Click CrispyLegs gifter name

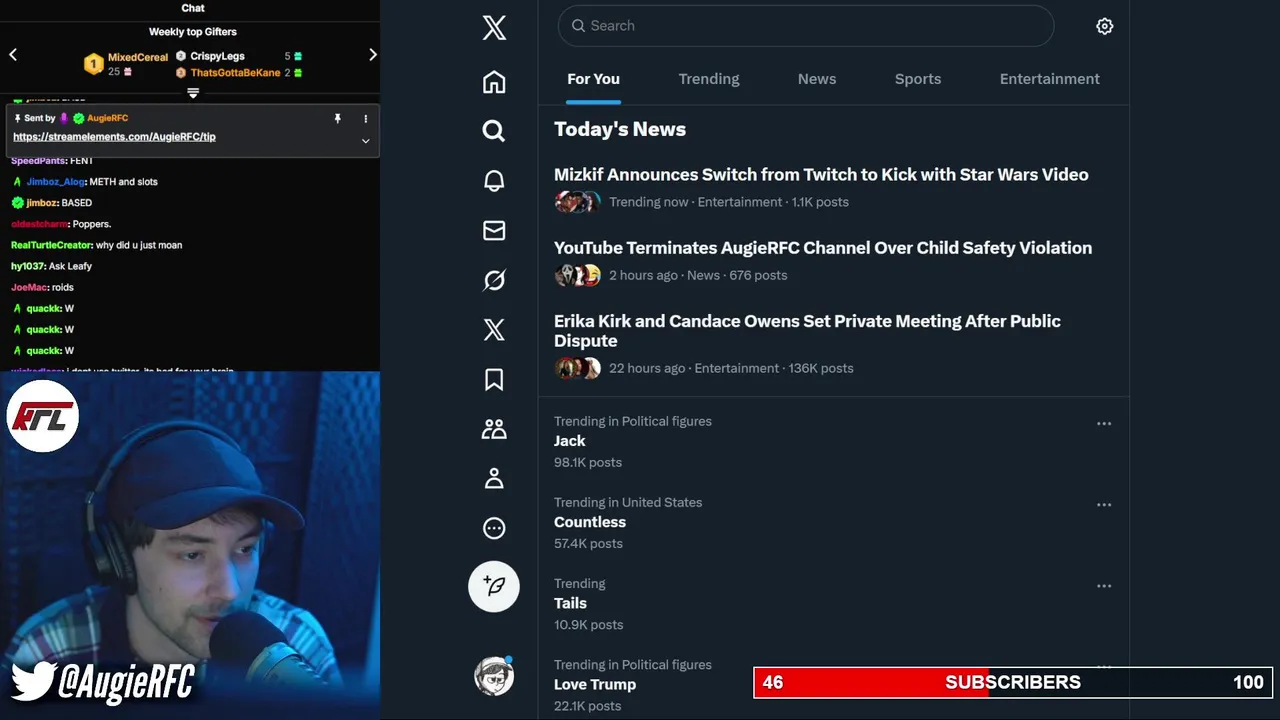pos(217,56)
